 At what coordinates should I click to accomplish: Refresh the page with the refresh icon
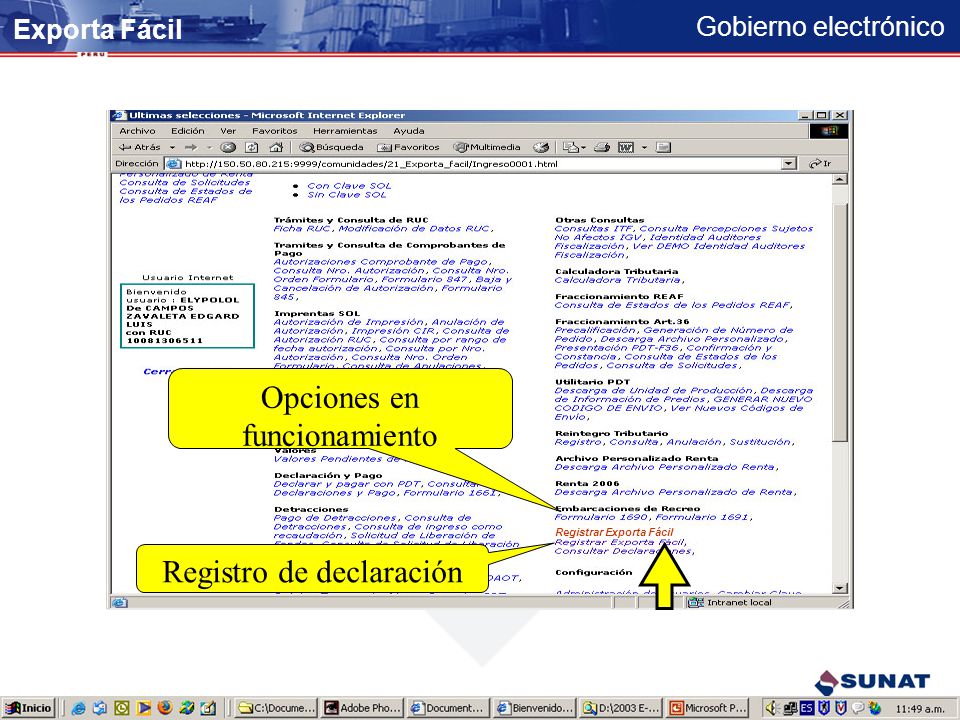(252, 148)
